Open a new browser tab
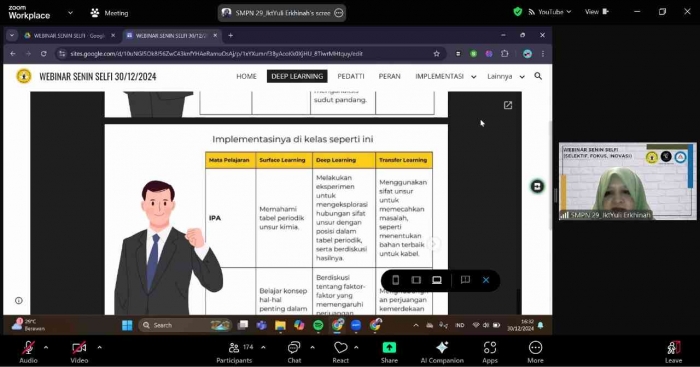This screenshot has width=700, height=367. click(230, 35)
